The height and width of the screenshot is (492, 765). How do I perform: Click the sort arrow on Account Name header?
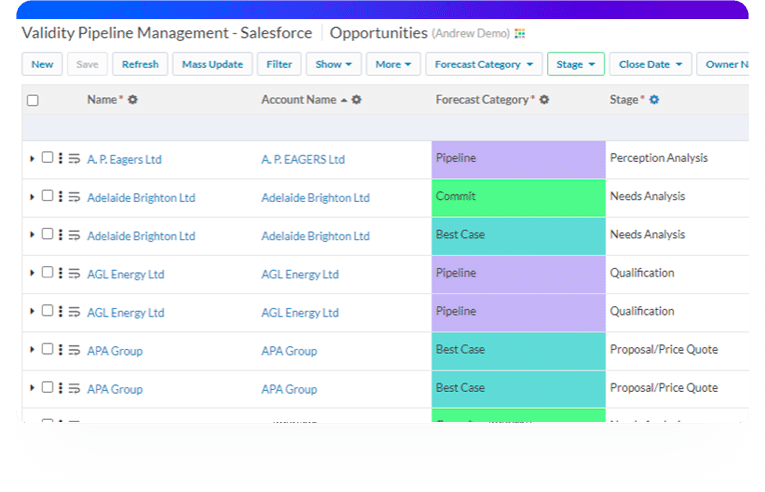click(344, 100)
